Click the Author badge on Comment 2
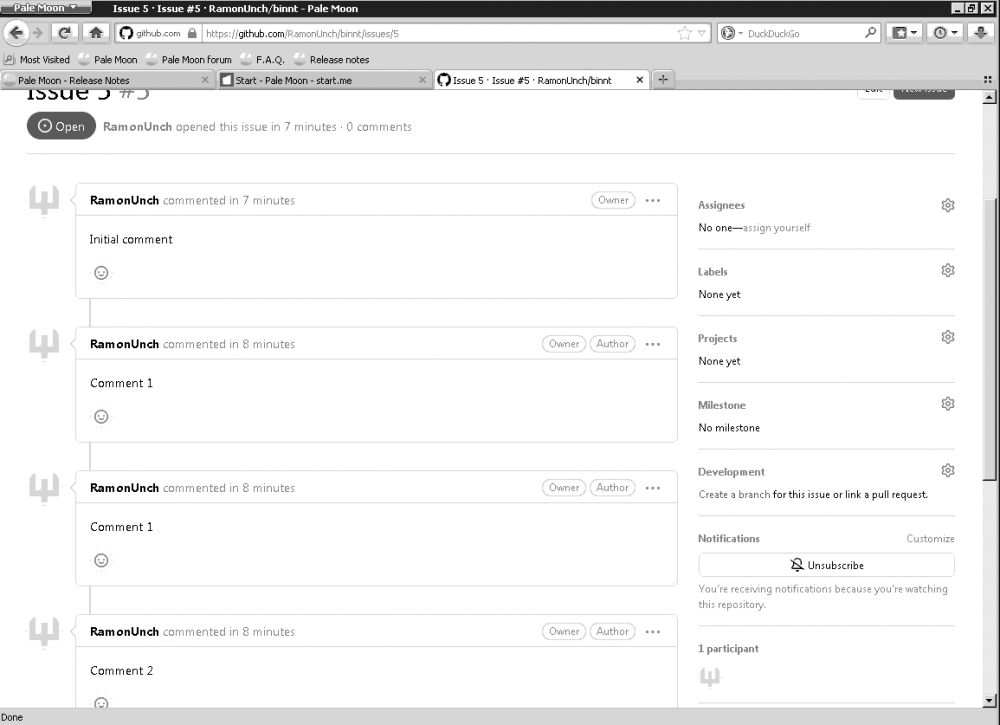 (612, 631)
